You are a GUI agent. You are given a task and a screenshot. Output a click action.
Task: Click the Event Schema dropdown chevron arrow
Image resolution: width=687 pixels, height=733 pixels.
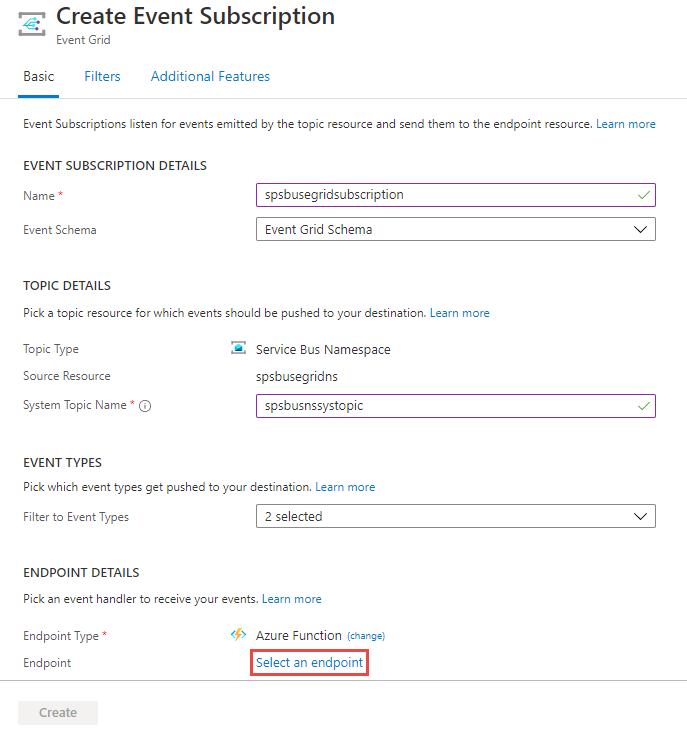[641, 229]
